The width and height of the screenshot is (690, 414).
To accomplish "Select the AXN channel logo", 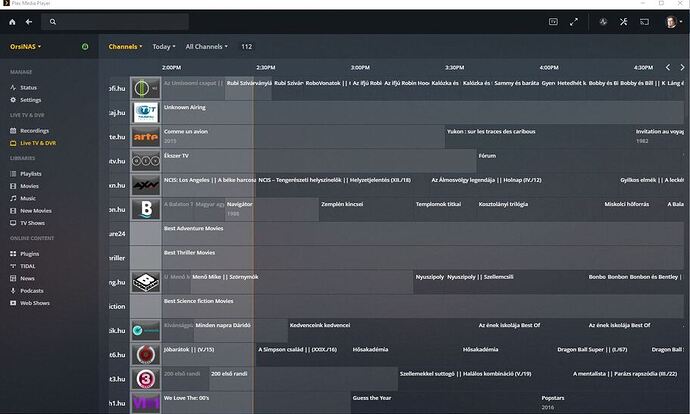I will (x=146, y=185).
